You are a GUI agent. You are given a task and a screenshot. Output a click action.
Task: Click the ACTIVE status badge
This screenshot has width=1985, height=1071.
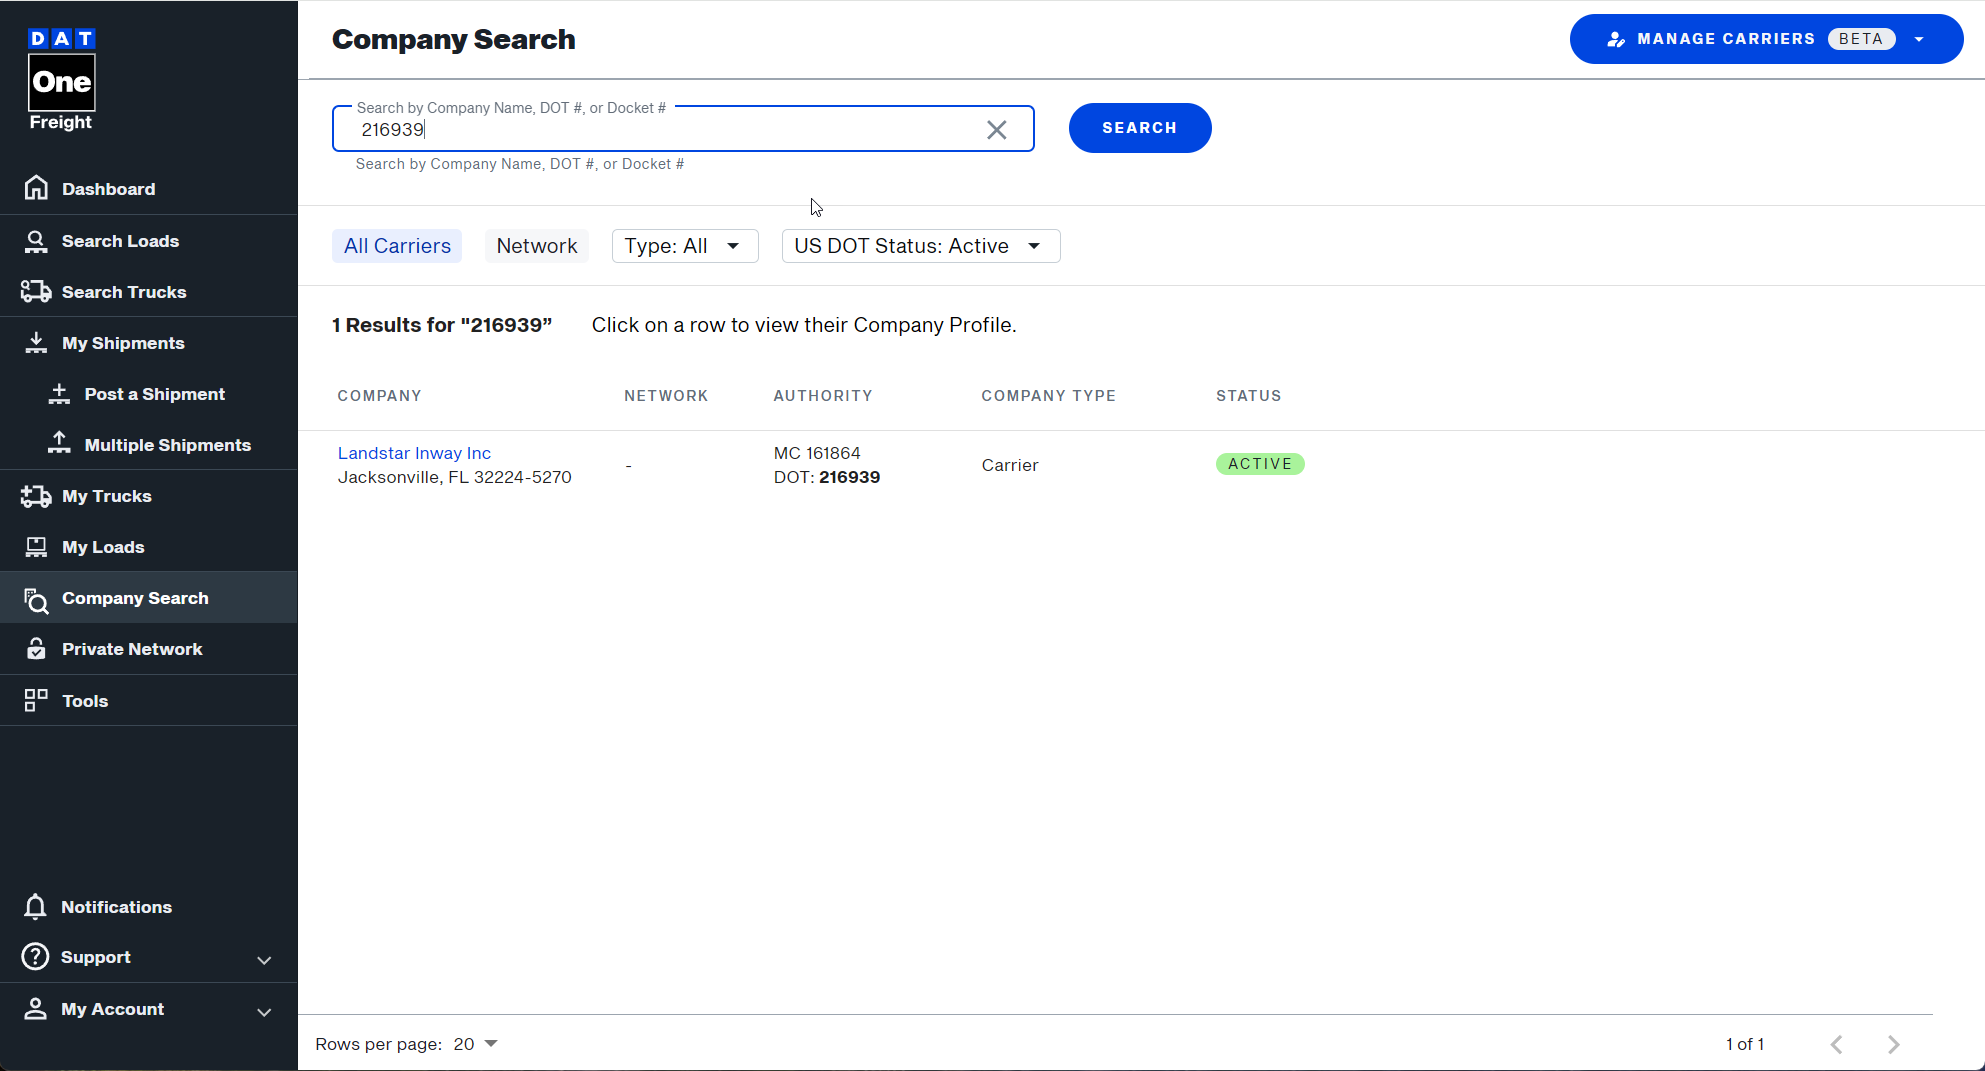coord(1260,464)
